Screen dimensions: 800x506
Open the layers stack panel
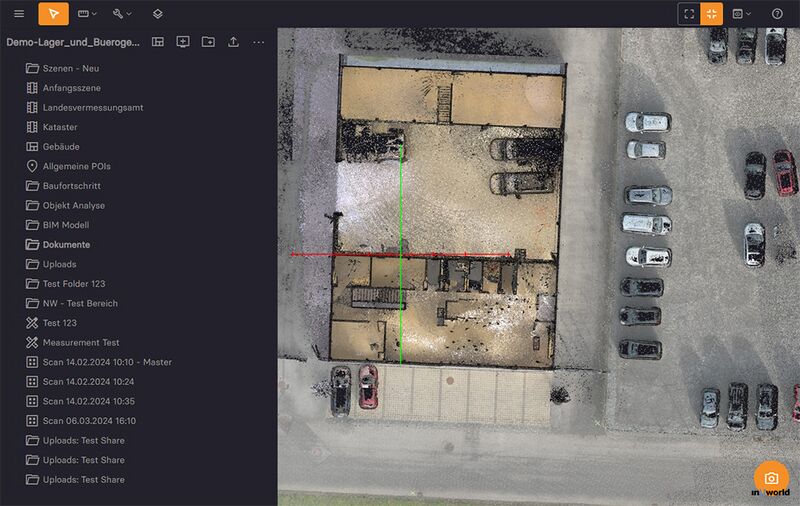point(157,14)
